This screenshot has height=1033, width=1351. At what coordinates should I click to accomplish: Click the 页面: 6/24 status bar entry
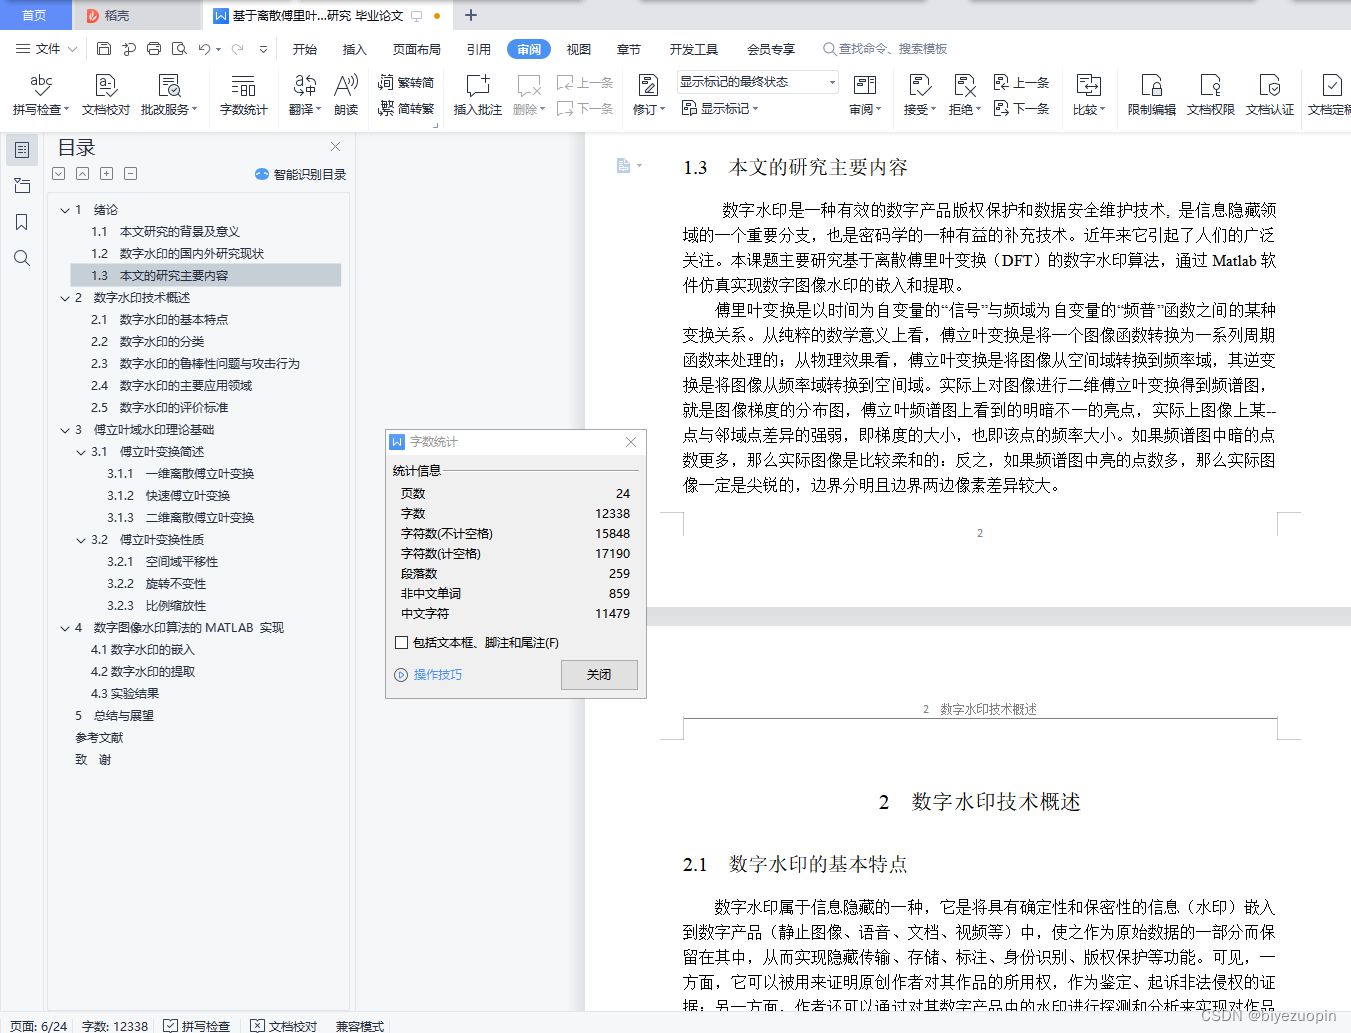tap(39, 1026)
